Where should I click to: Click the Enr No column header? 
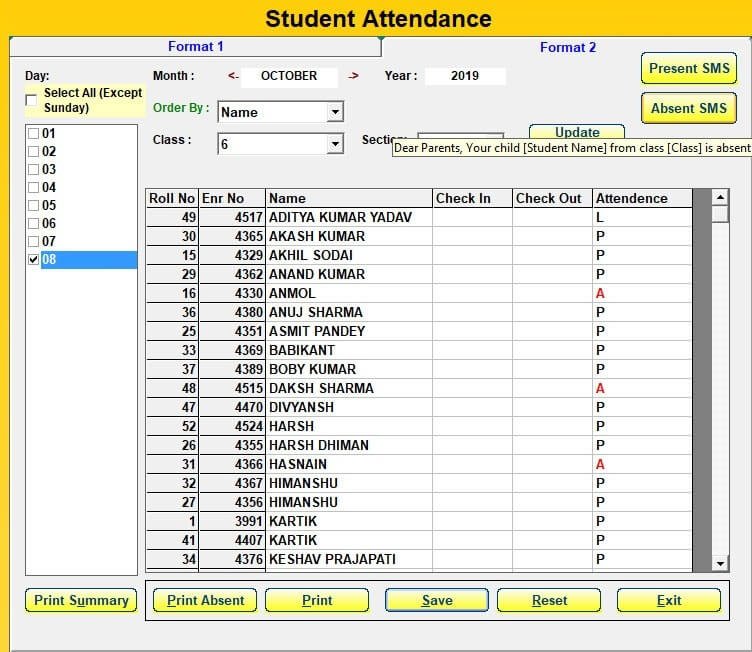(x=232, y=198)
